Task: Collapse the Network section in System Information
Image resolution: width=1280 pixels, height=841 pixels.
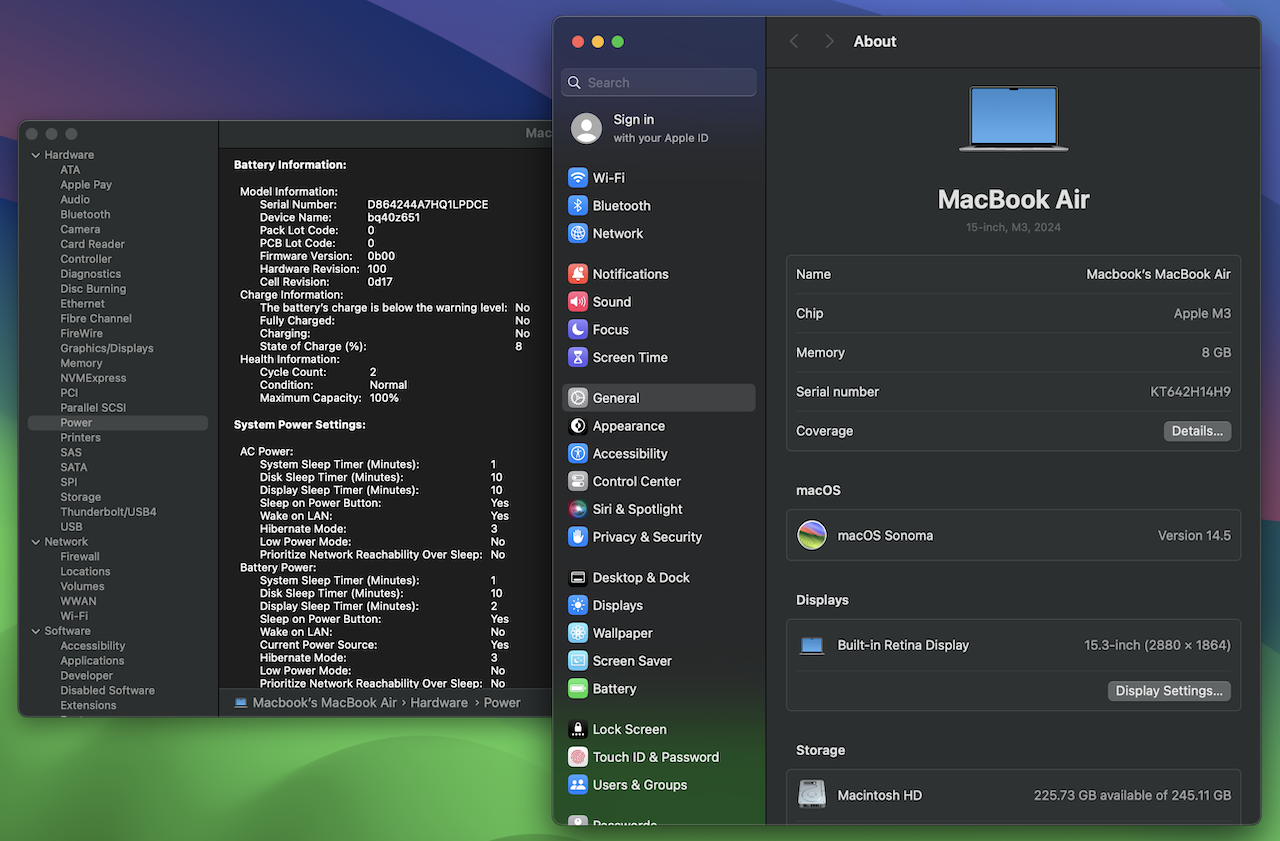Action: pyautogui.click(x=35, y=542)
